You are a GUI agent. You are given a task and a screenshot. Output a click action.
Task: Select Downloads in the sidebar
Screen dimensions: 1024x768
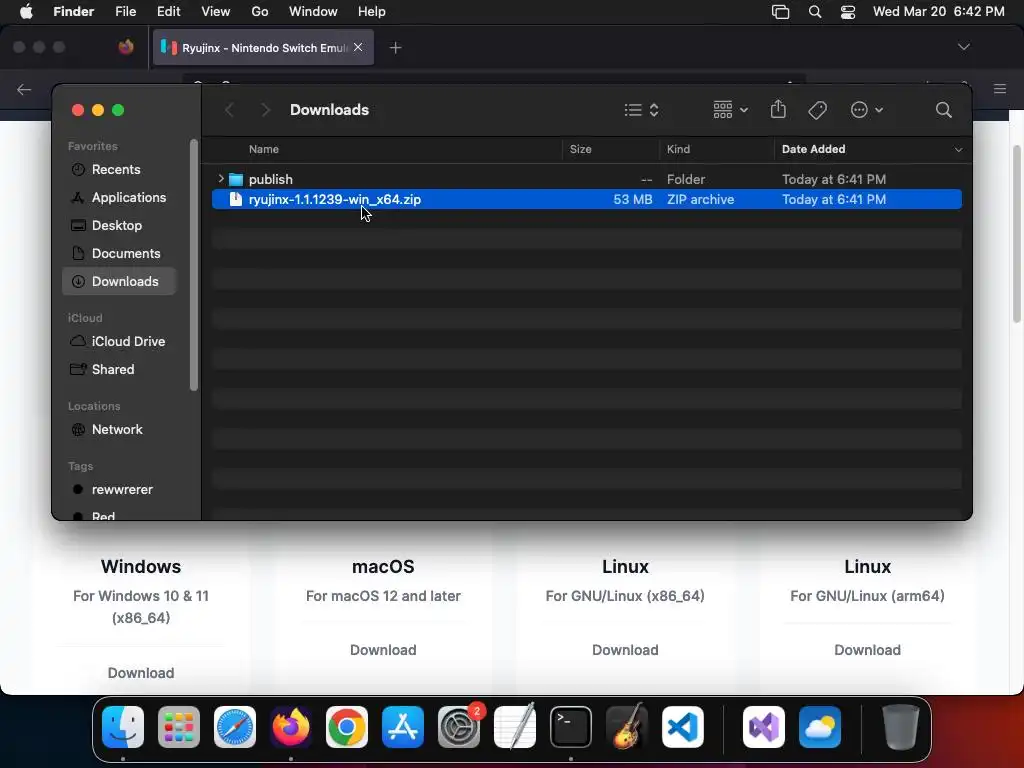click(120, 281)
